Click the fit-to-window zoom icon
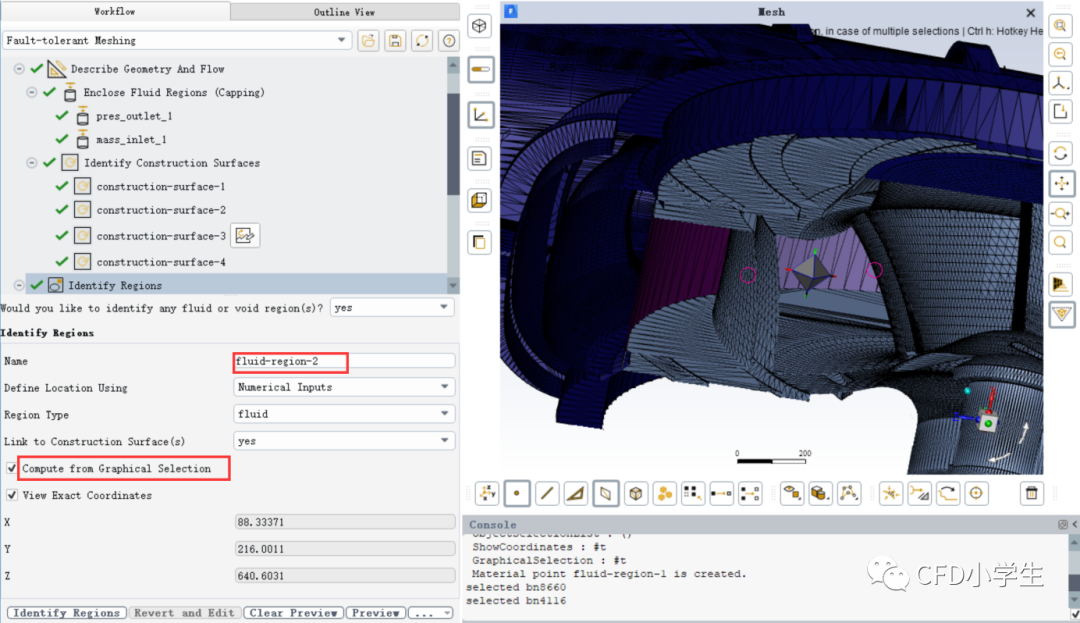This screenshot has width=1080, height=623. [1061, 26]
